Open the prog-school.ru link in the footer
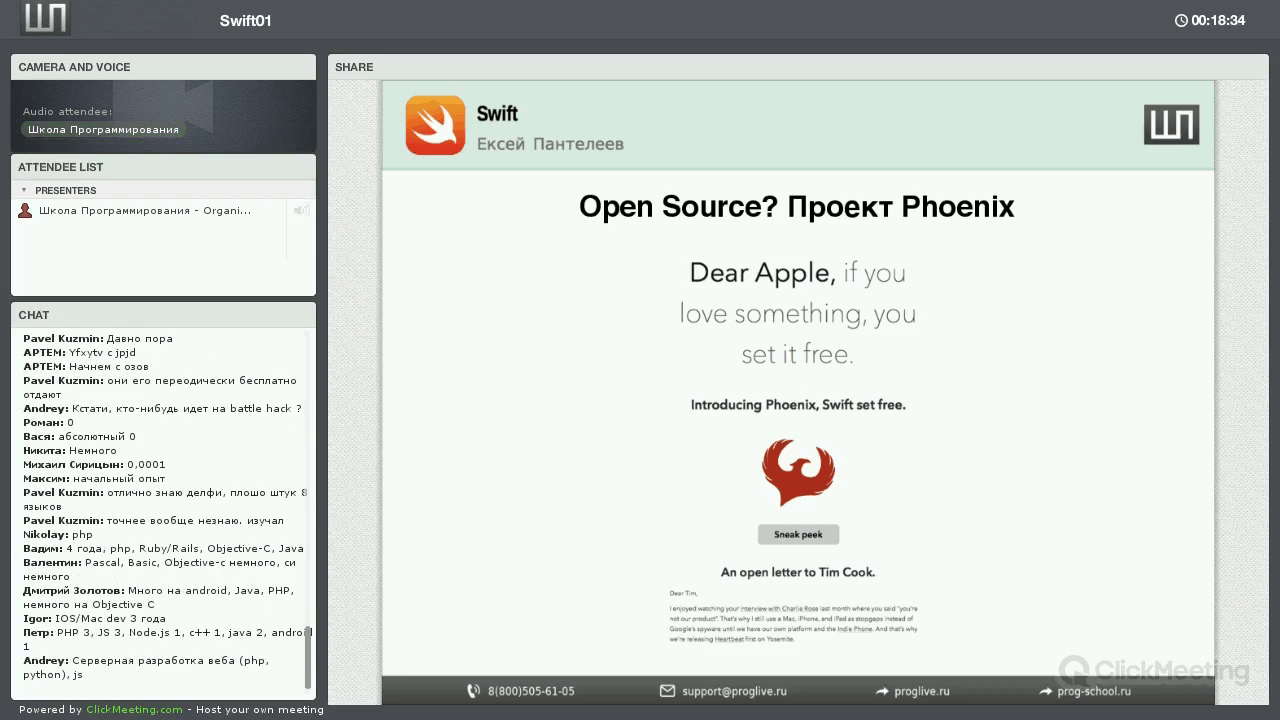The width and height of the screenshot is (1280, 720). coord(1094,691)
